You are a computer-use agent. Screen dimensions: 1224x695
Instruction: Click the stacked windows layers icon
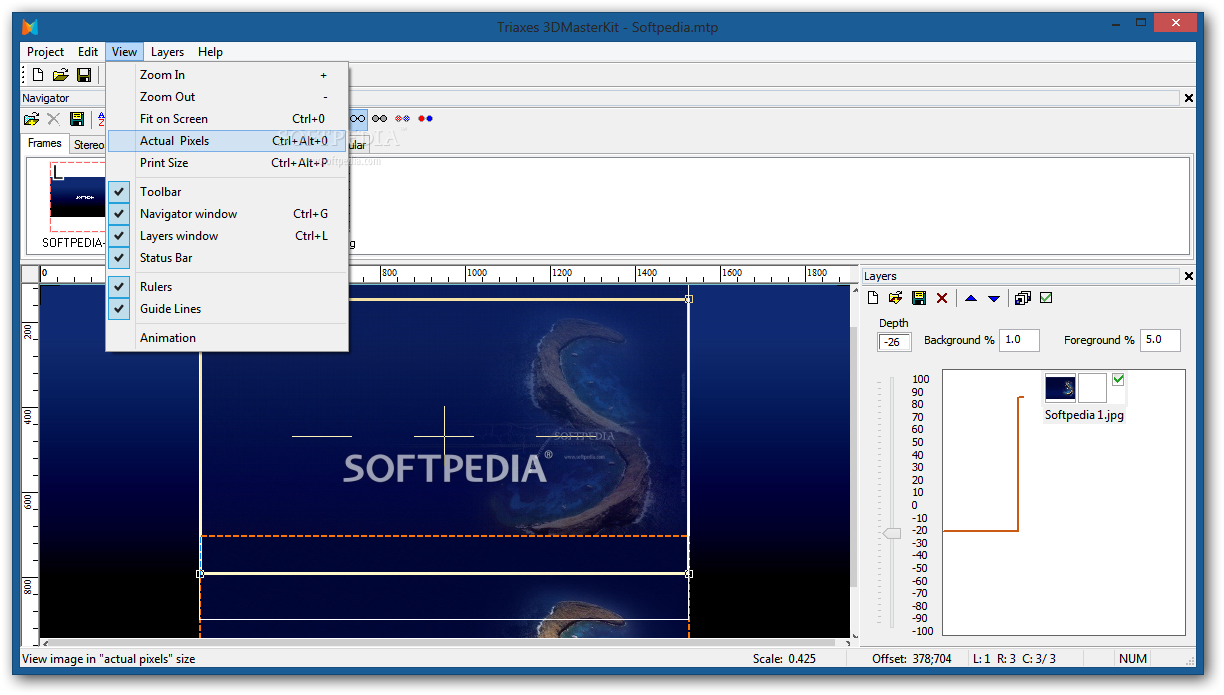(x=1023, y=298)
